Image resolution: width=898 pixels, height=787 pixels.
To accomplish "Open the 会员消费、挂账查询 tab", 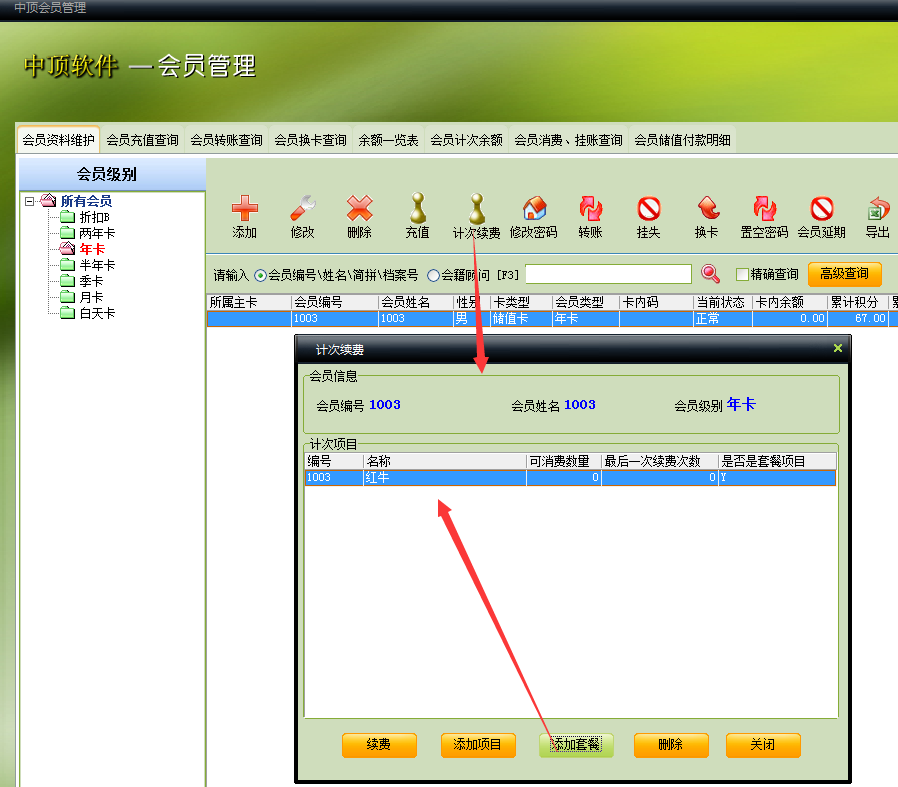I will (x=568, y=140).
